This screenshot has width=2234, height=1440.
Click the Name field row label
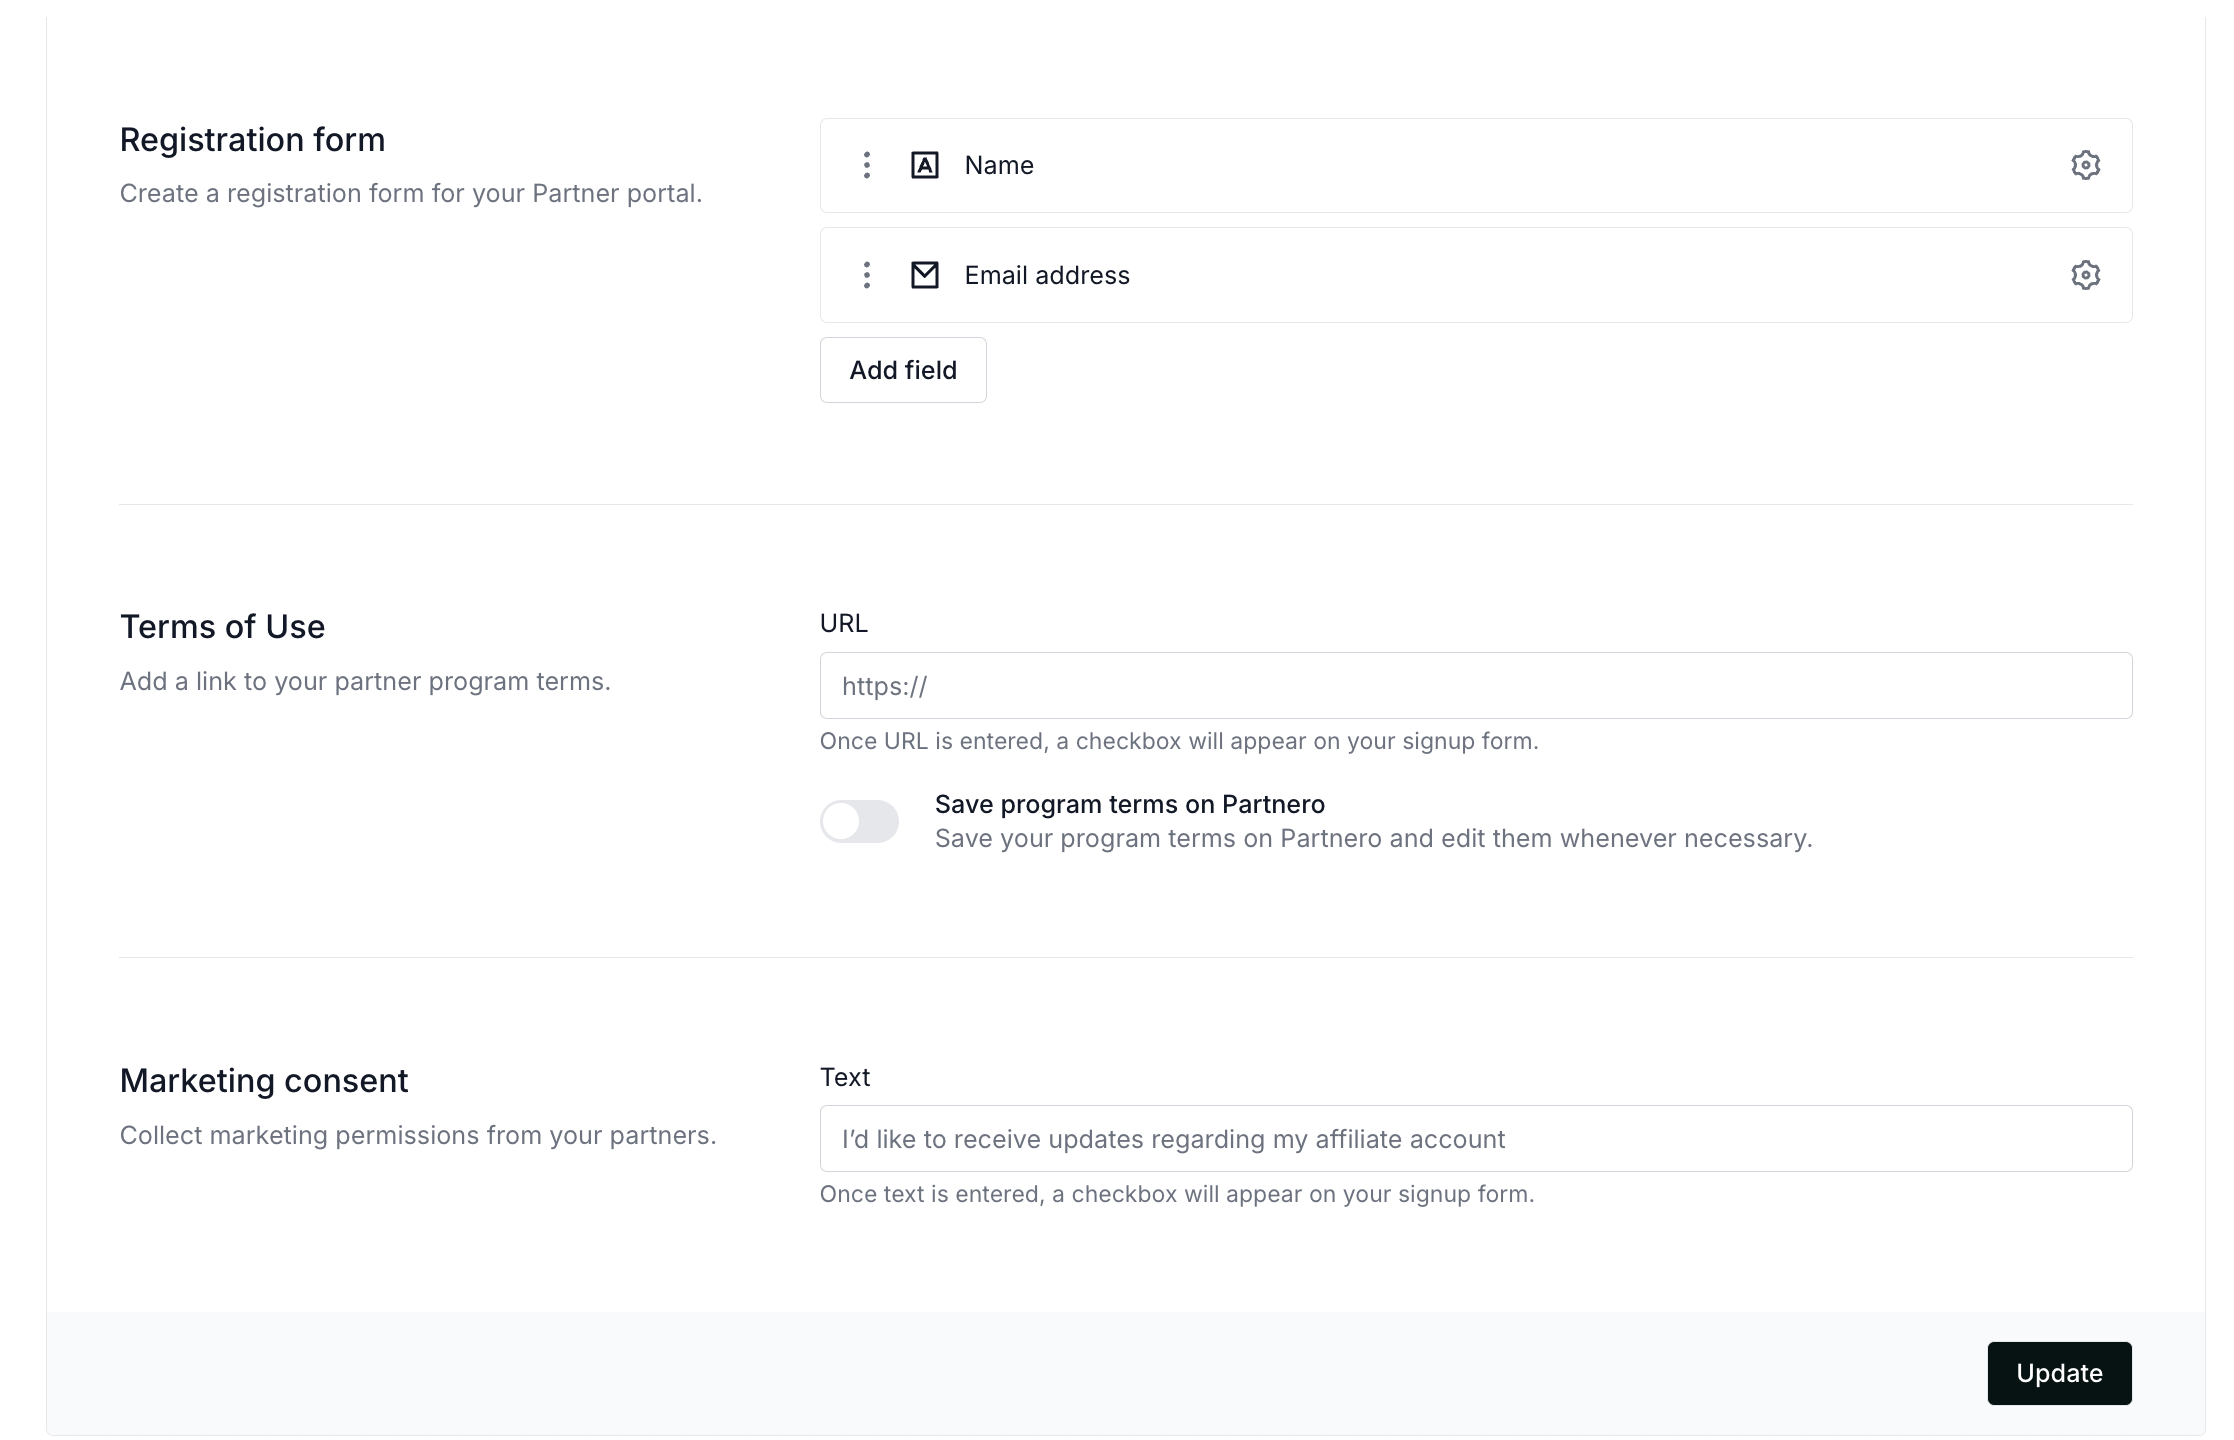(x=998, y=165)
